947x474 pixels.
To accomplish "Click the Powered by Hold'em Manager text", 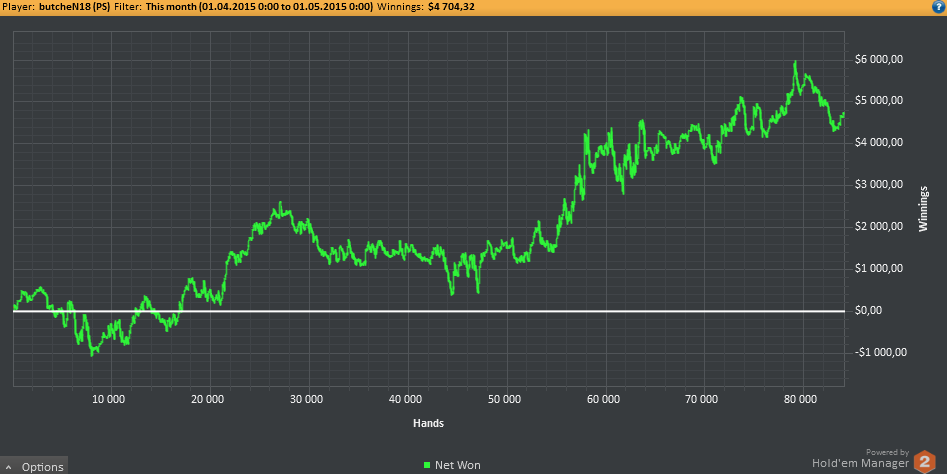I will [x=860, y=459].
